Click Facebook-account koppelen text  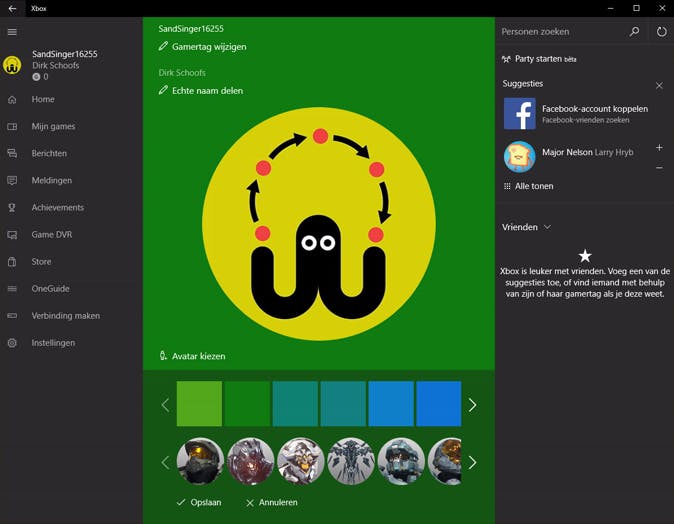coord(595,109)
